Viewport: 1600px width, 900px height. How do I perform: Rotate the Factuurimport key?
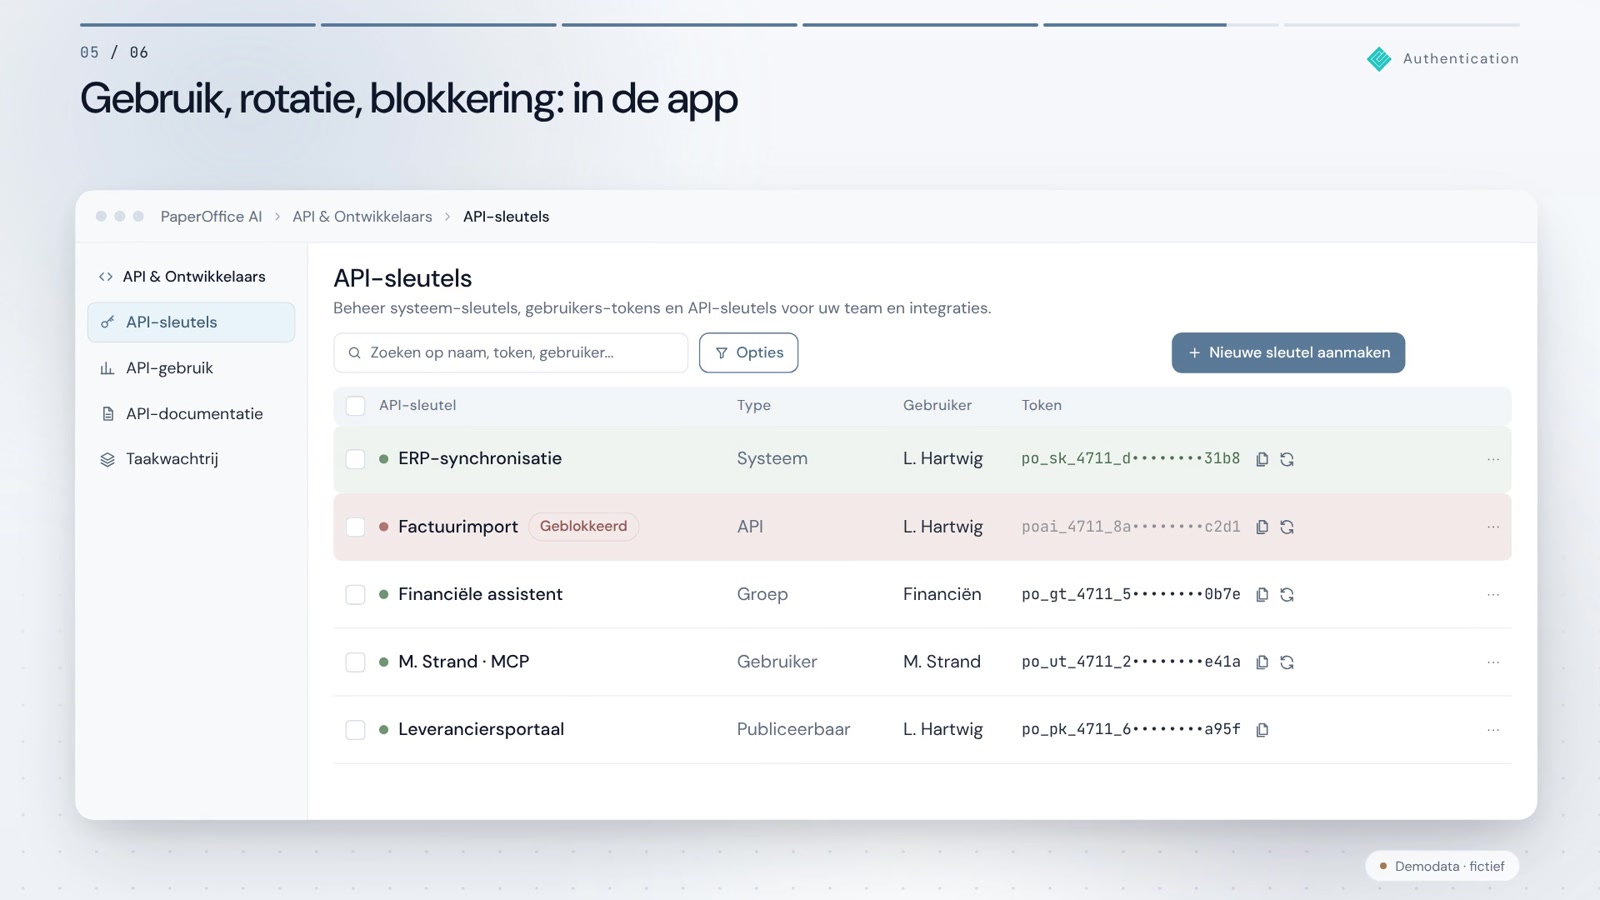[x=1287, y=527]
